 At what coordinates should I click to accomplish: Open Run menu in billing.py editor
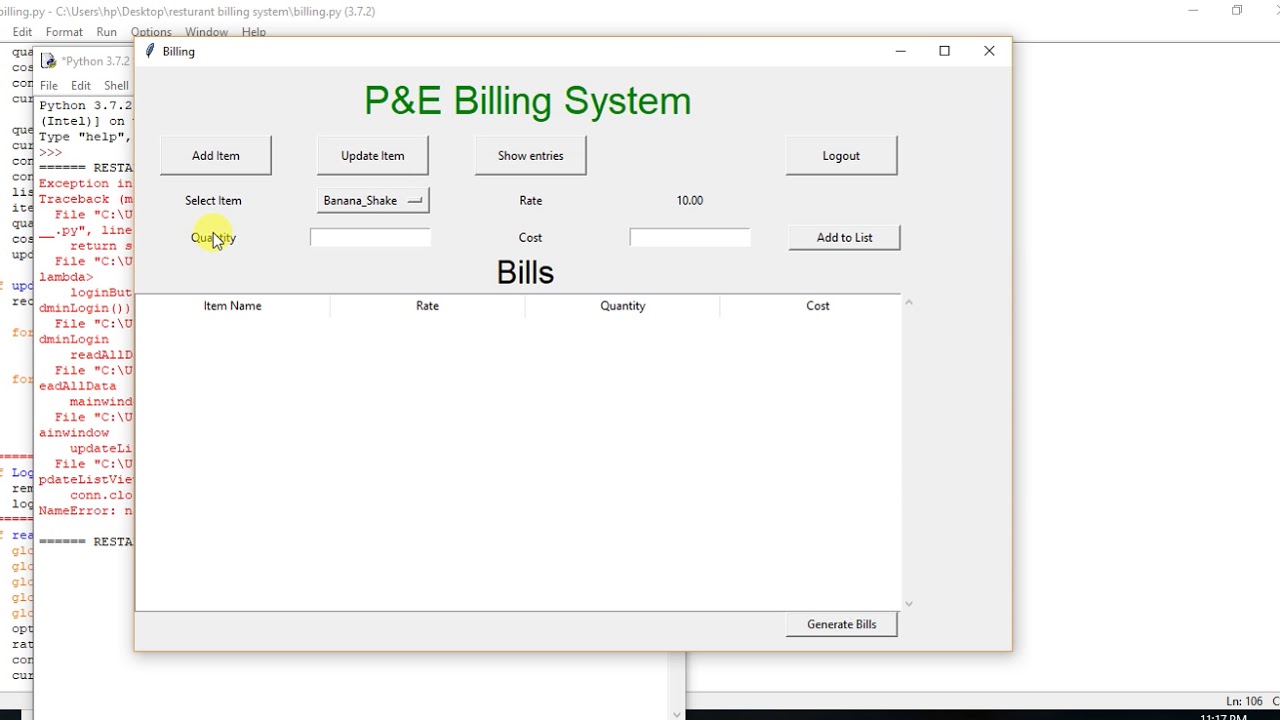[x=107, y=32]
